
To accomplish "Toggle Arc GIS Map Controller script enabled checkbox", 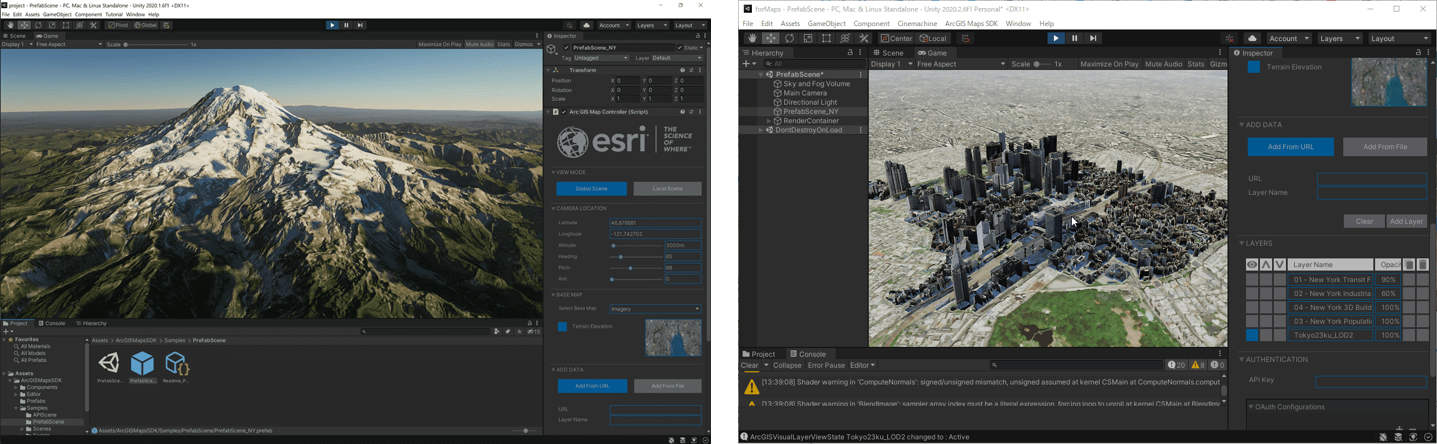I will pos(564,112).
